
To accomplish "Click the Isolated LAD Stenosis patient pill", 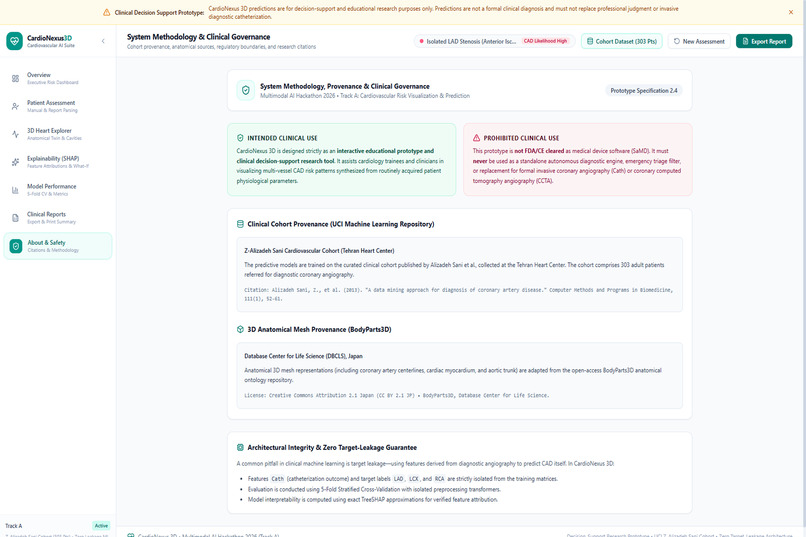I will pyautogui.click(x=494, y=41).
